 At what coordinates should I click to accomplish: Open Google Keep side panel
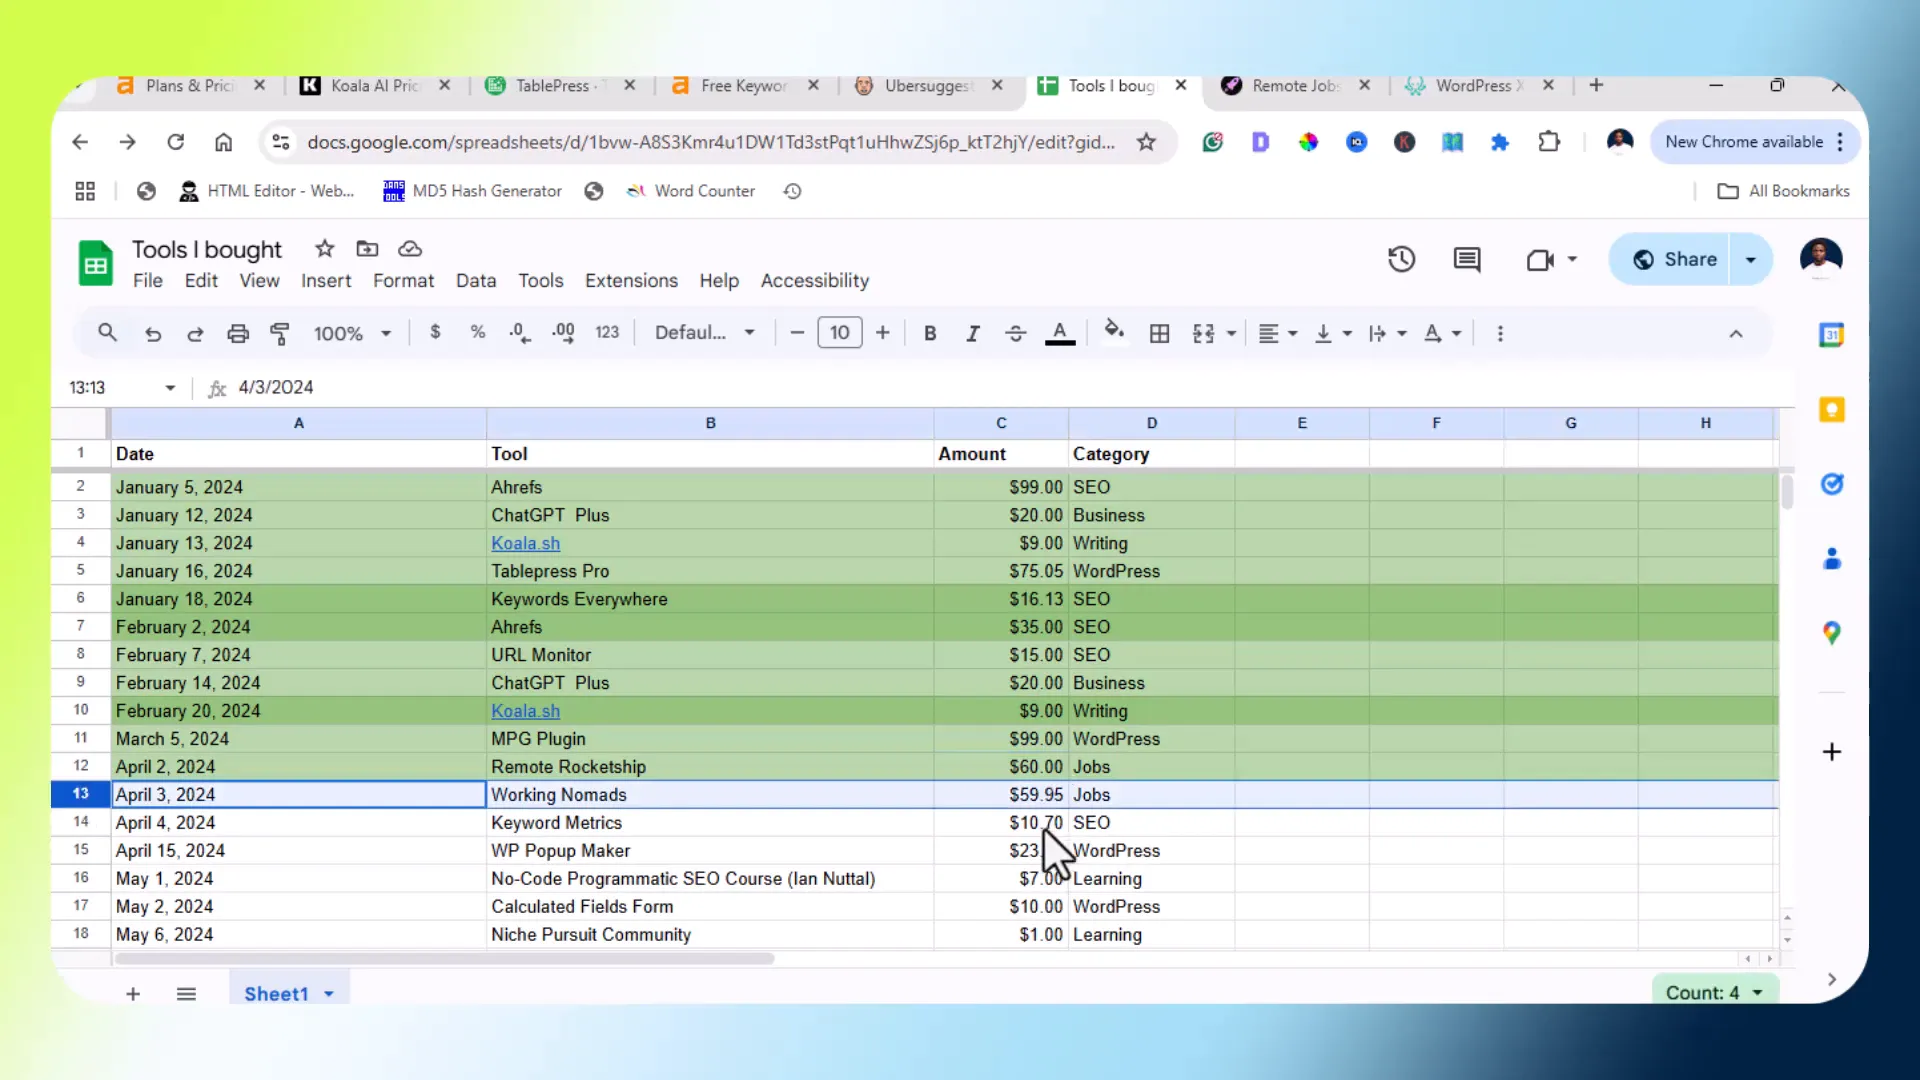[x=1831, y=409]
